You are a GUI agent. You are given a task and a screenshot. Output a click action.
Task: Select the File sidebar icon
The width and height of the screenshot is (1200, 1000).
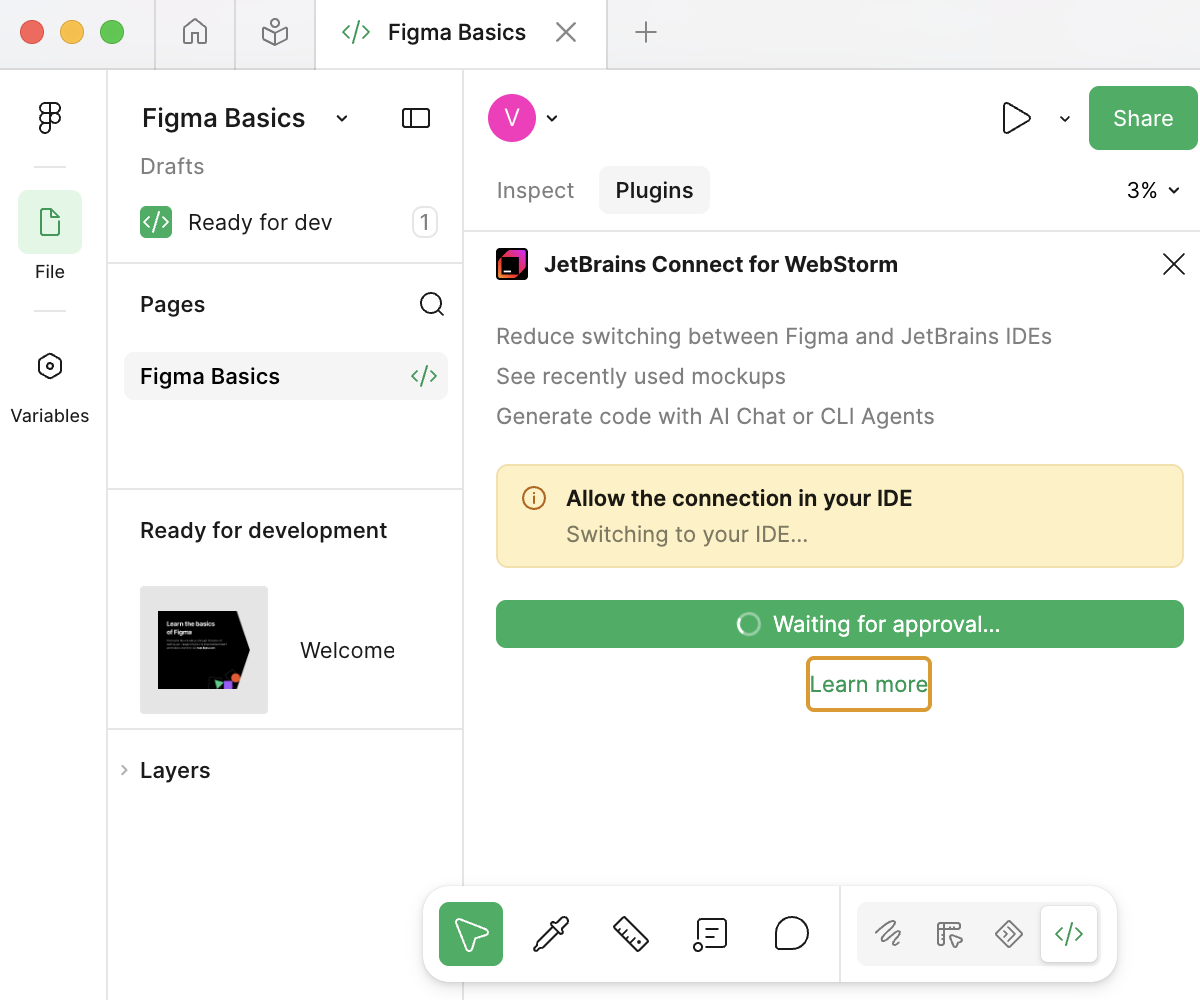click(50, 222)
